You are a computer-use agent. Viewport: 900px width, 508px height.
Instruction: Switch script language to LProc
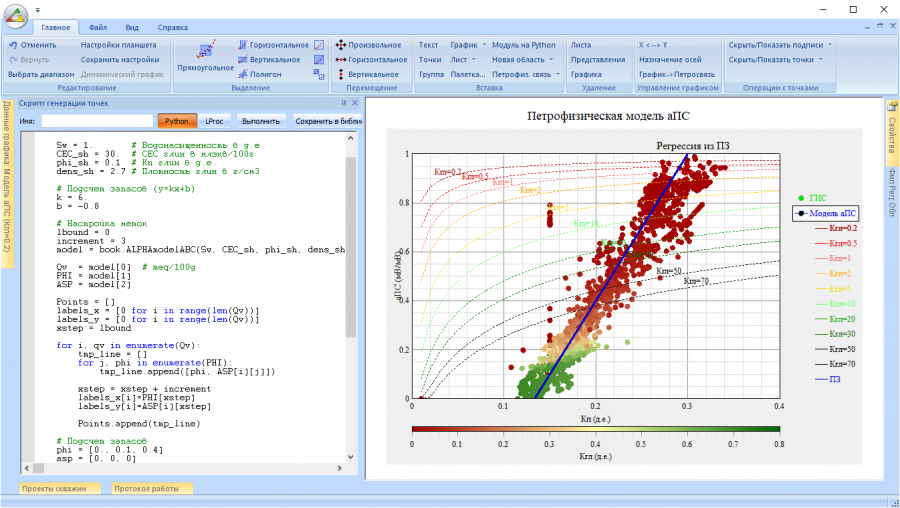pos(215,121)
